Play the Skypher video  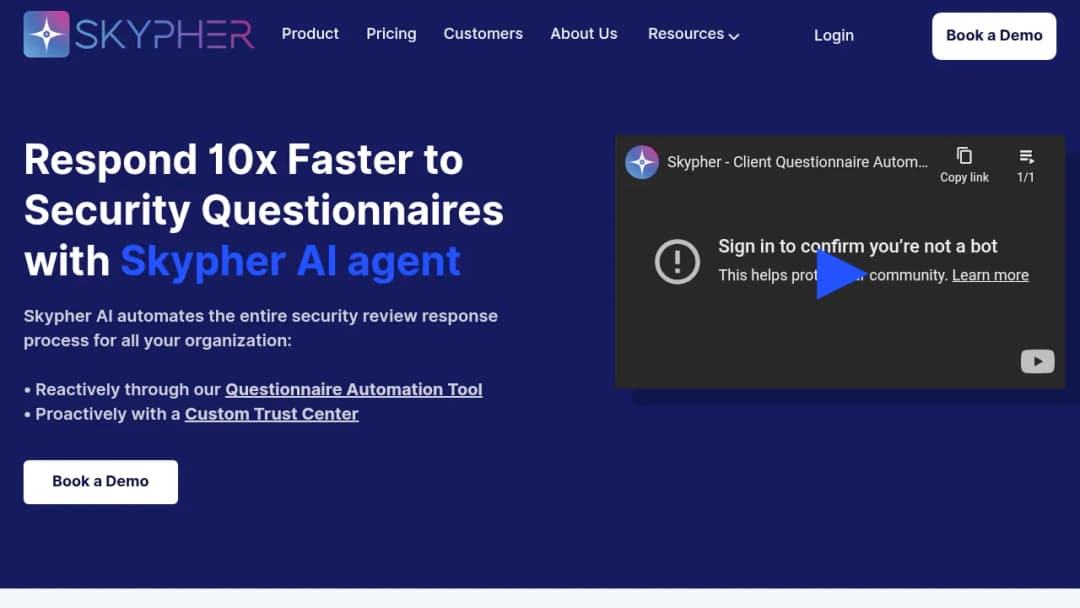[x=839, y=275]
